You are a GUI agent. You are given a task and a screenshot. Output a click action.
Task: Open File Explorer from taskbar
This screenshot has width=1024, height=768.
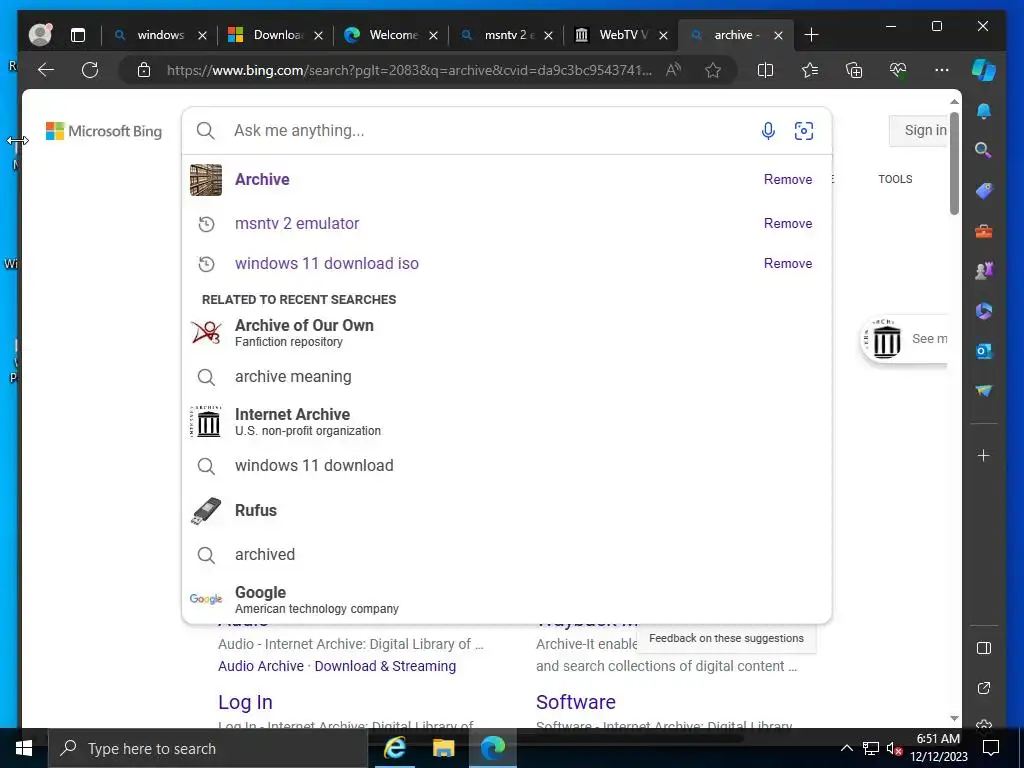(443, 748)
